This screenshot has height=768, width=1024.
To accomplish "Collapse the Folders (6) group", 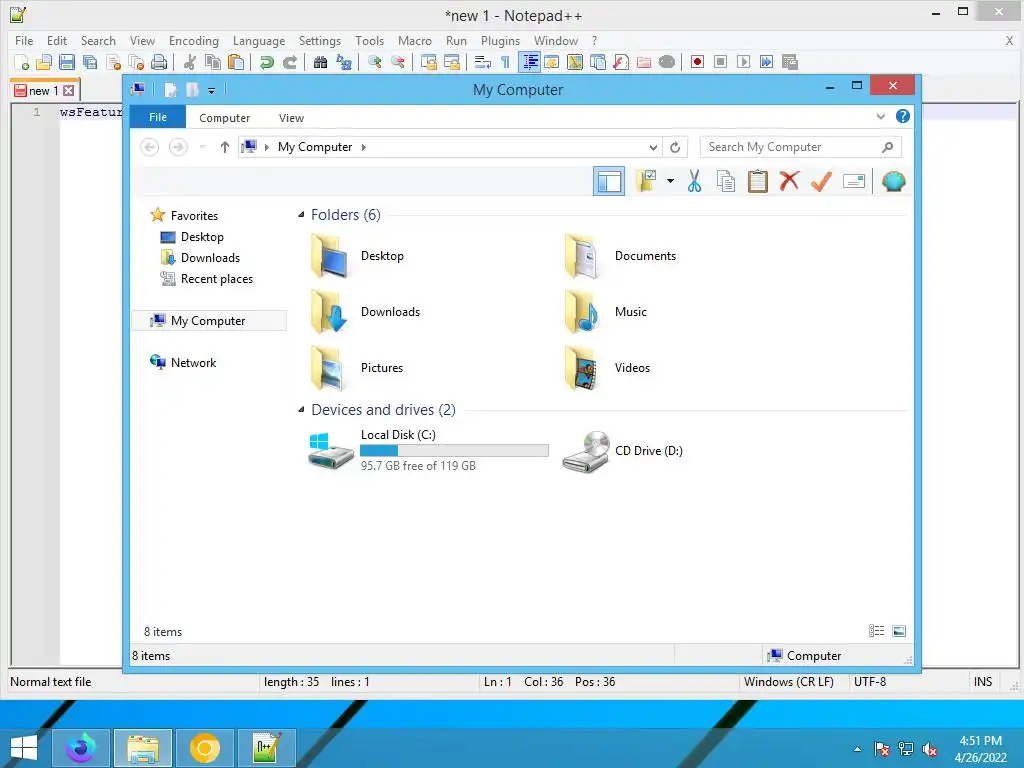I will tap(301, 215).
